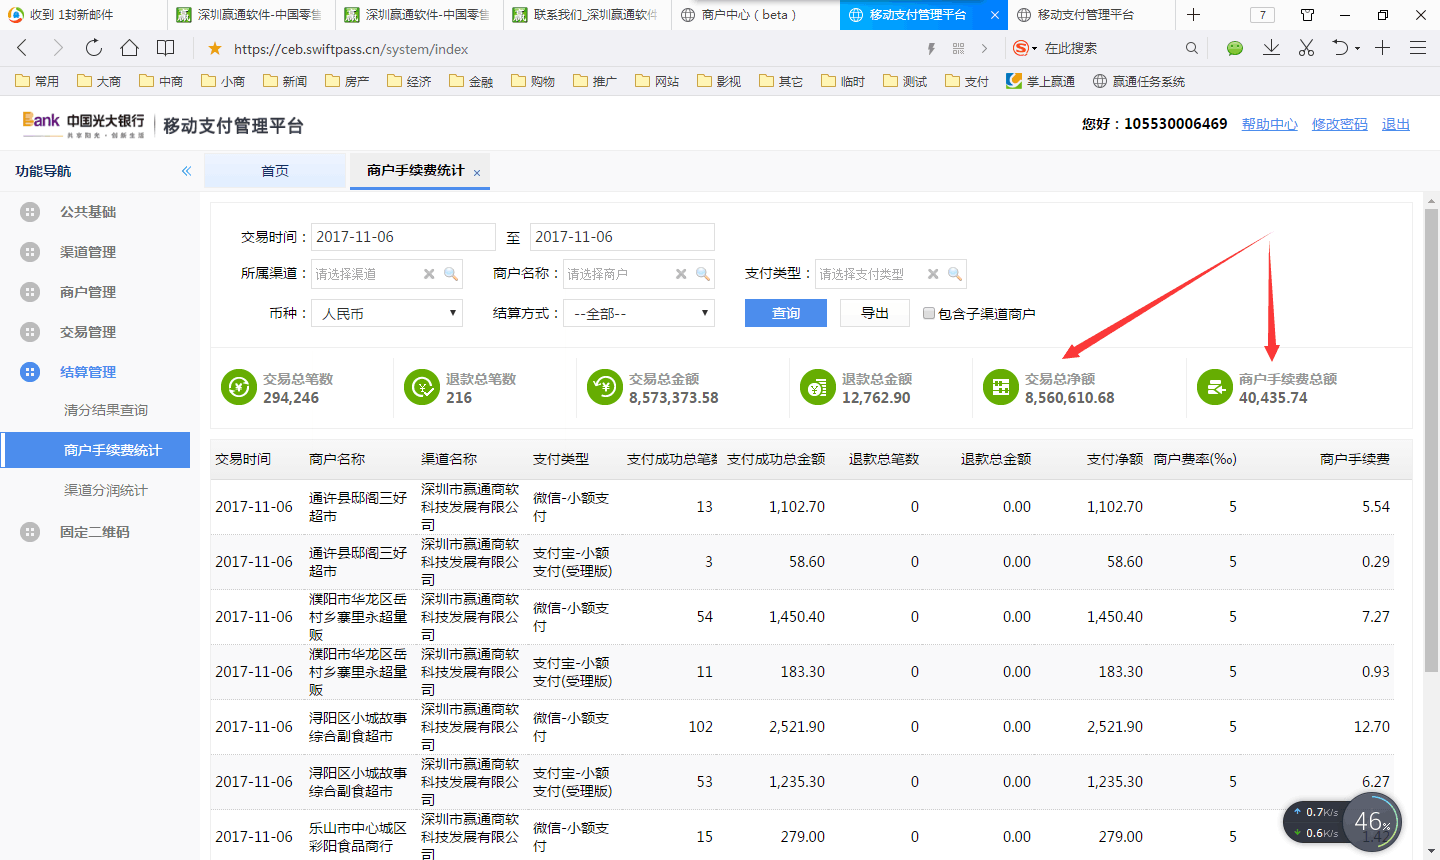Open the 修改密码 link

pyautogui.click(x=1339, y=124)
